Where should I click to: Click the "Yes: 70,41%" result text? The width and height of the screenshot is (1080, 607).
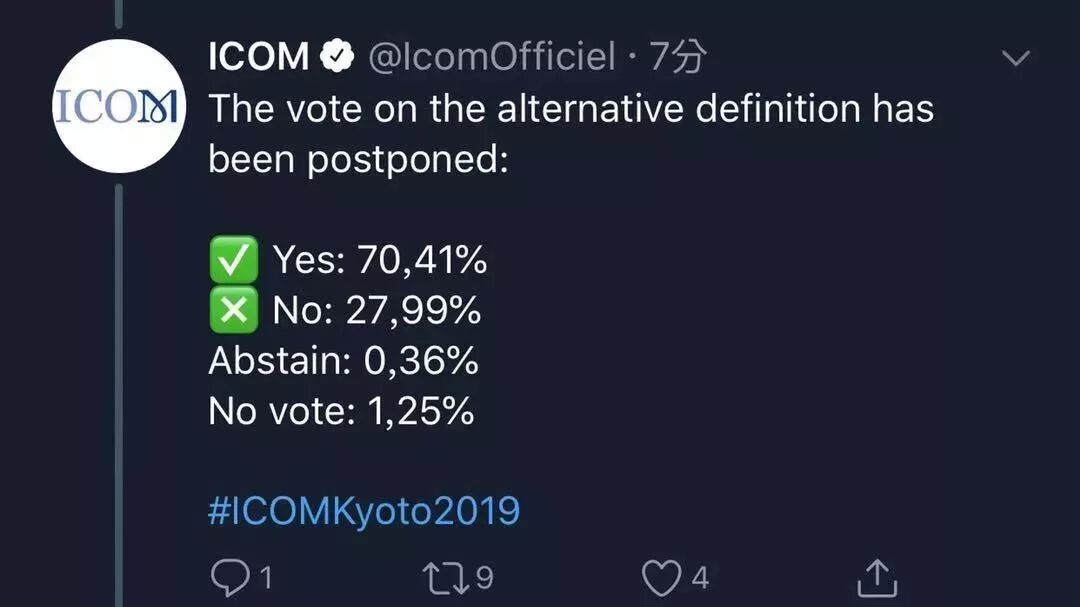pos(380,261)
